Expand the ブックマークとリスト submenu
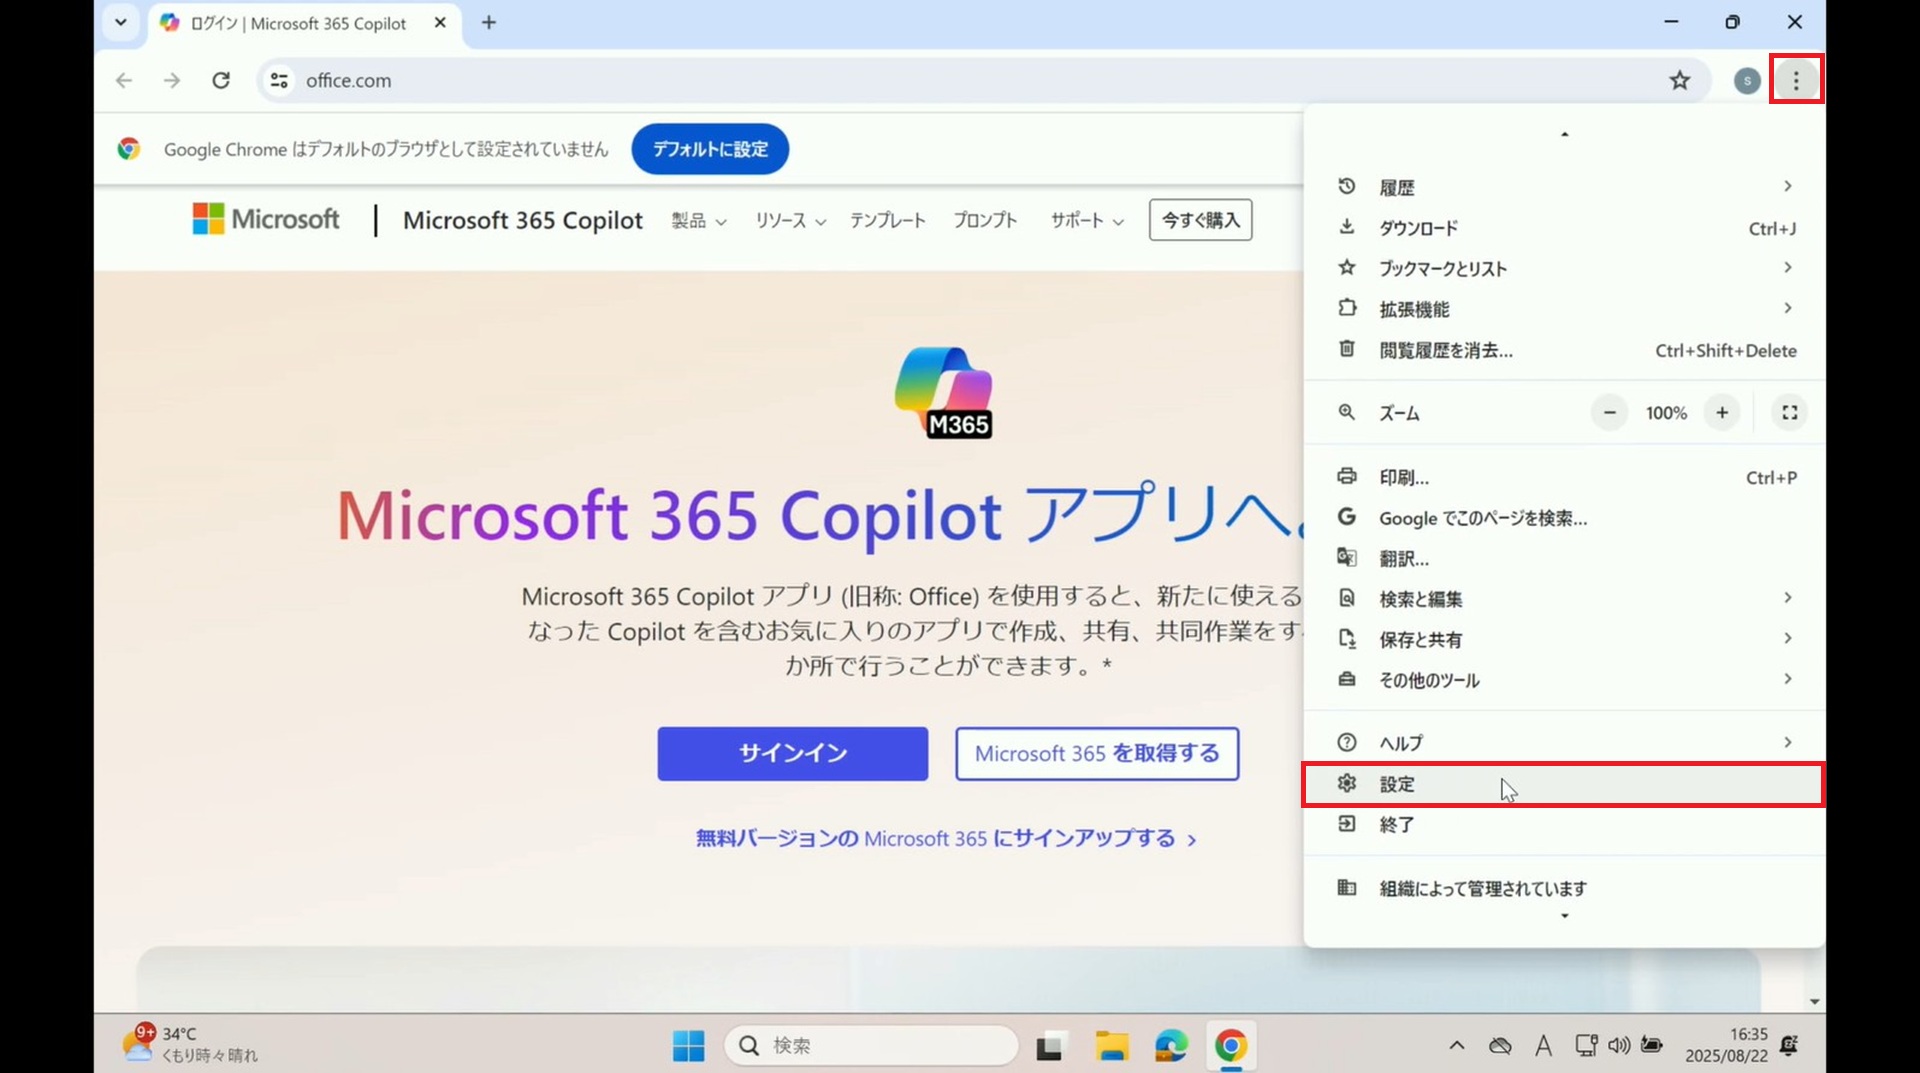This screenshot has width=1920, height=1073. [1563, 268]
